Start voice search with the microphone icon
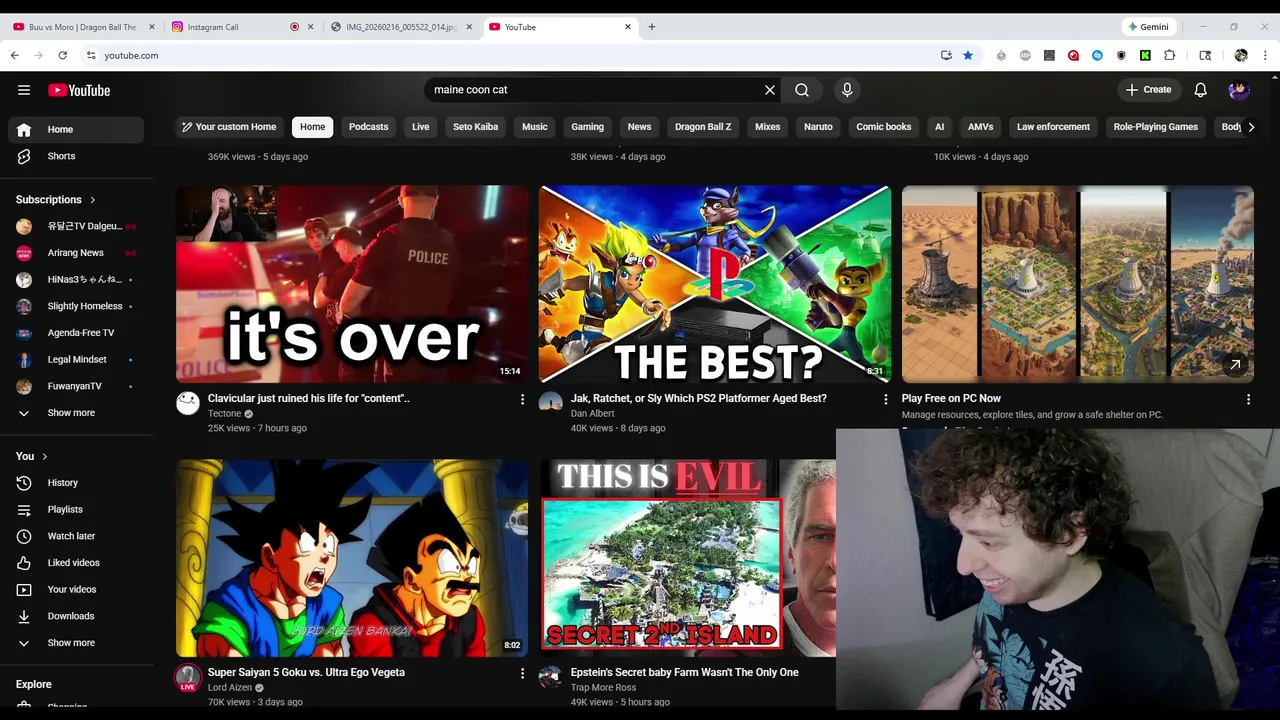The width and height of the screenshot is (1280, 720). click(x=847, y=90)
